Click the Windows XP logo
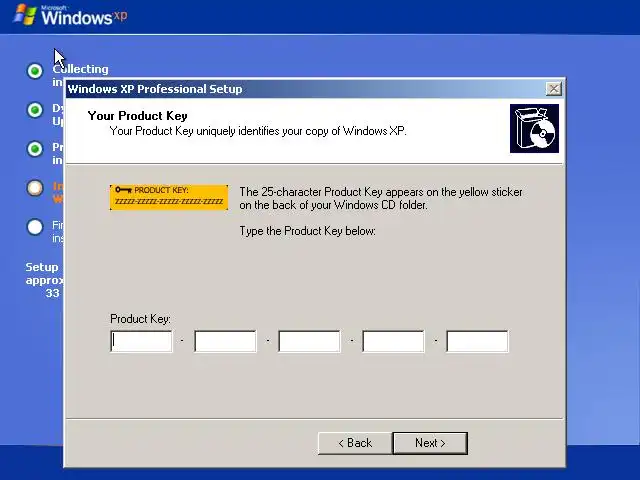640x480 pixels. click(x=70, y=16)
